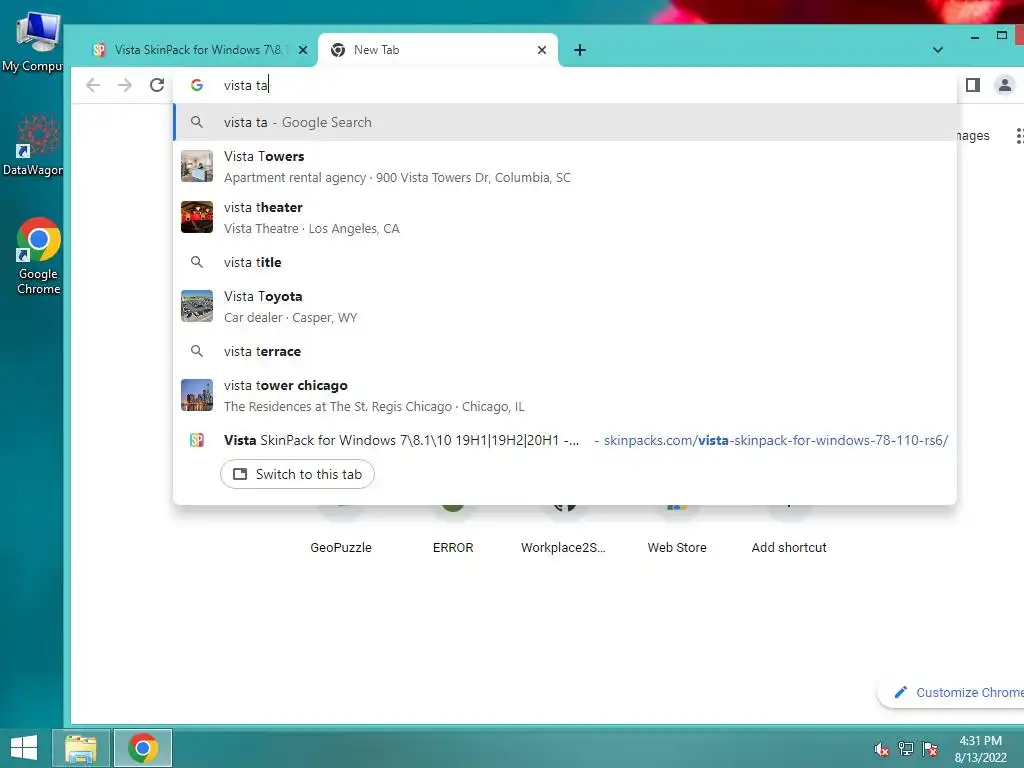Click the network tray icon
Screen dimensions: 1024x768
click(905, 749)
